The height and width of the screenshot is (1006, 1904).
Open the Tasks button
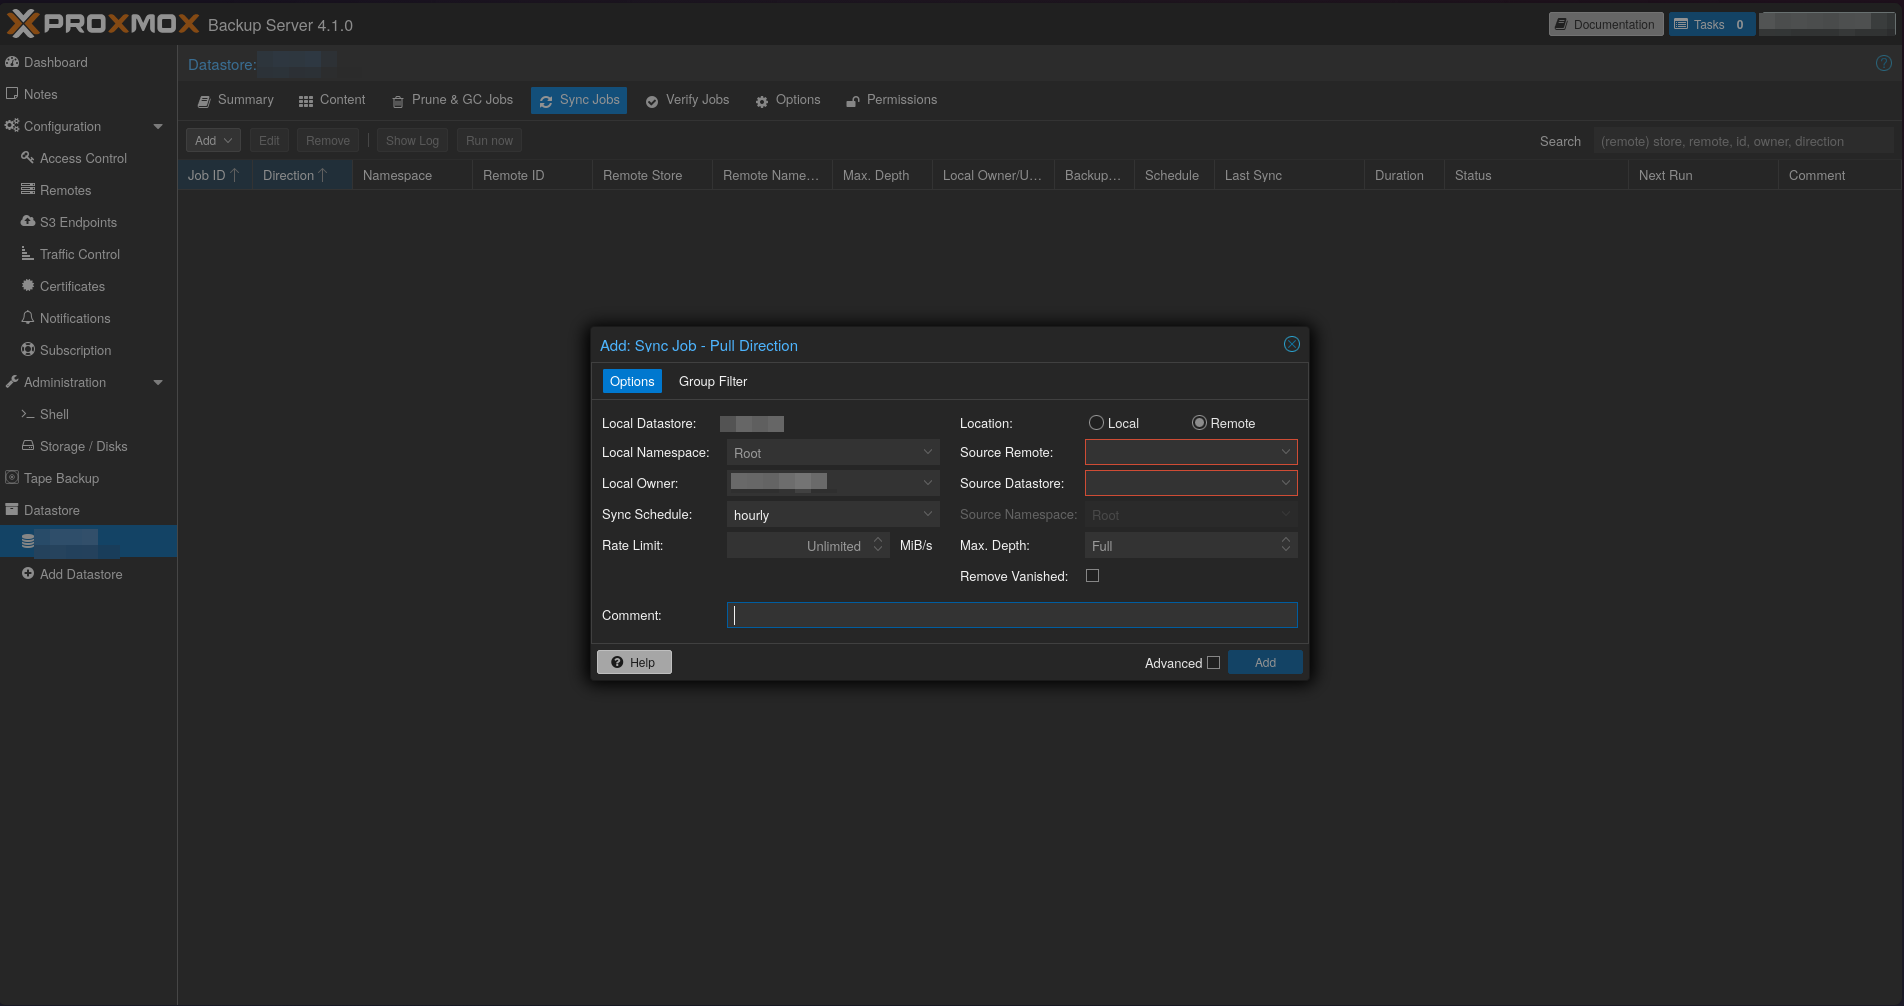tap(1712, 24)
